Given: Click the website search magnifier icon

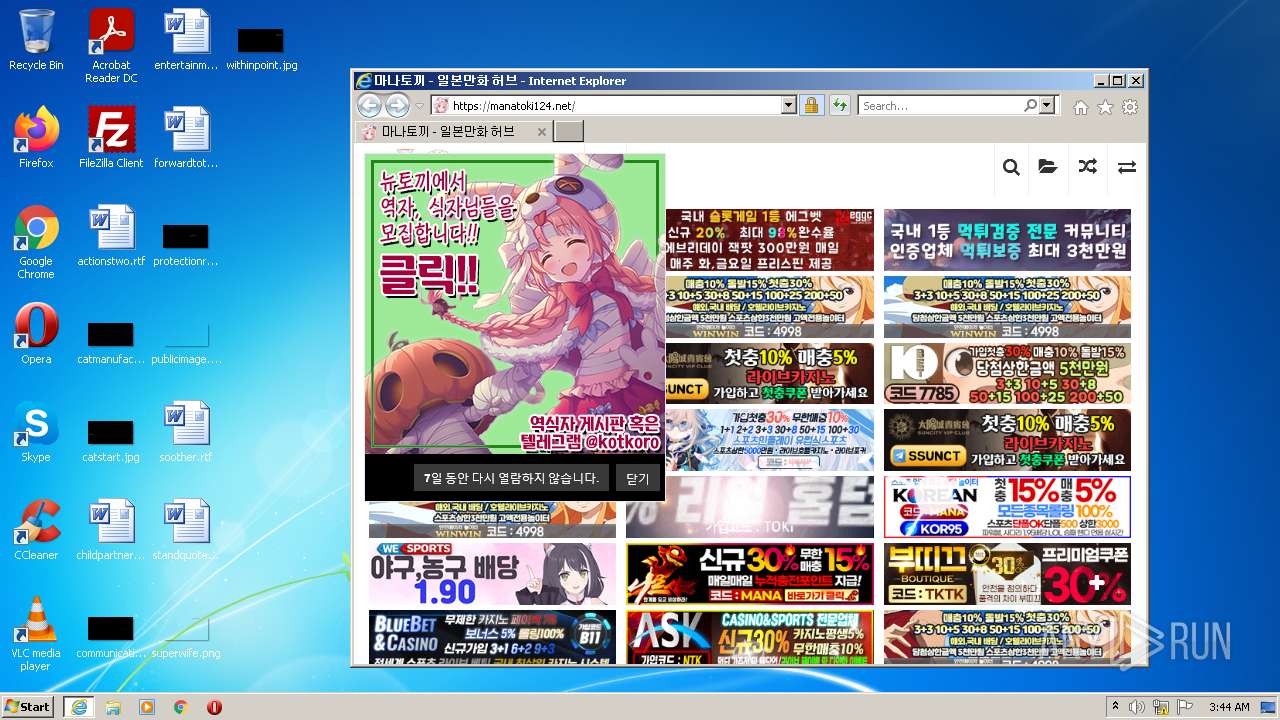Looking at the screenshot, I should click(1011, 167).
